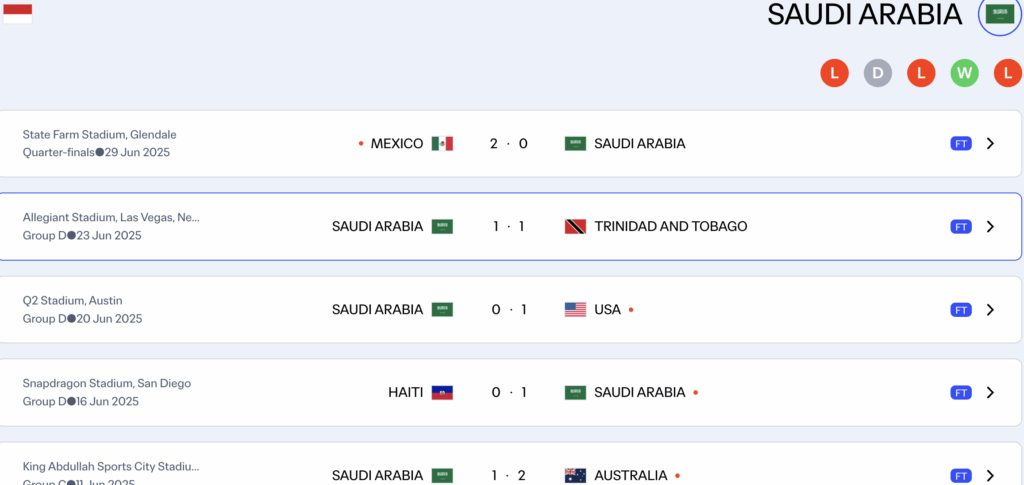The height and width of the screenshot is (485, 1024).
Task: Open the MEXICO team link
Action: [x=396, y=144]
